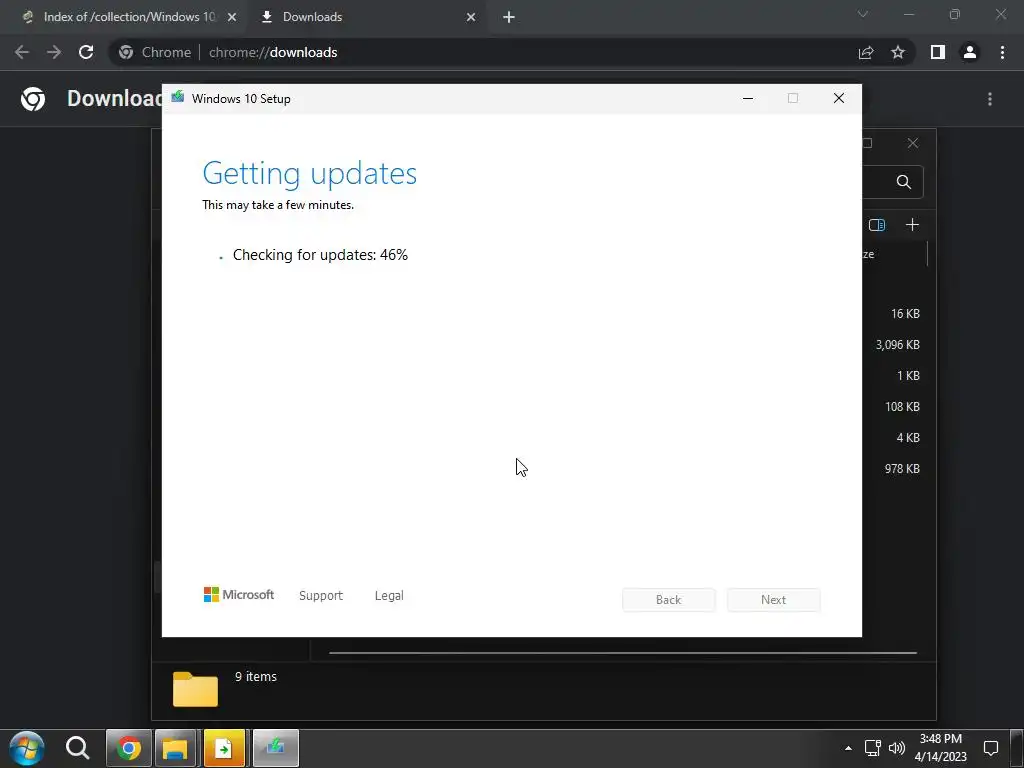
Task: Toggle the preview pane icon in file explorer
Action: point(877,225)
